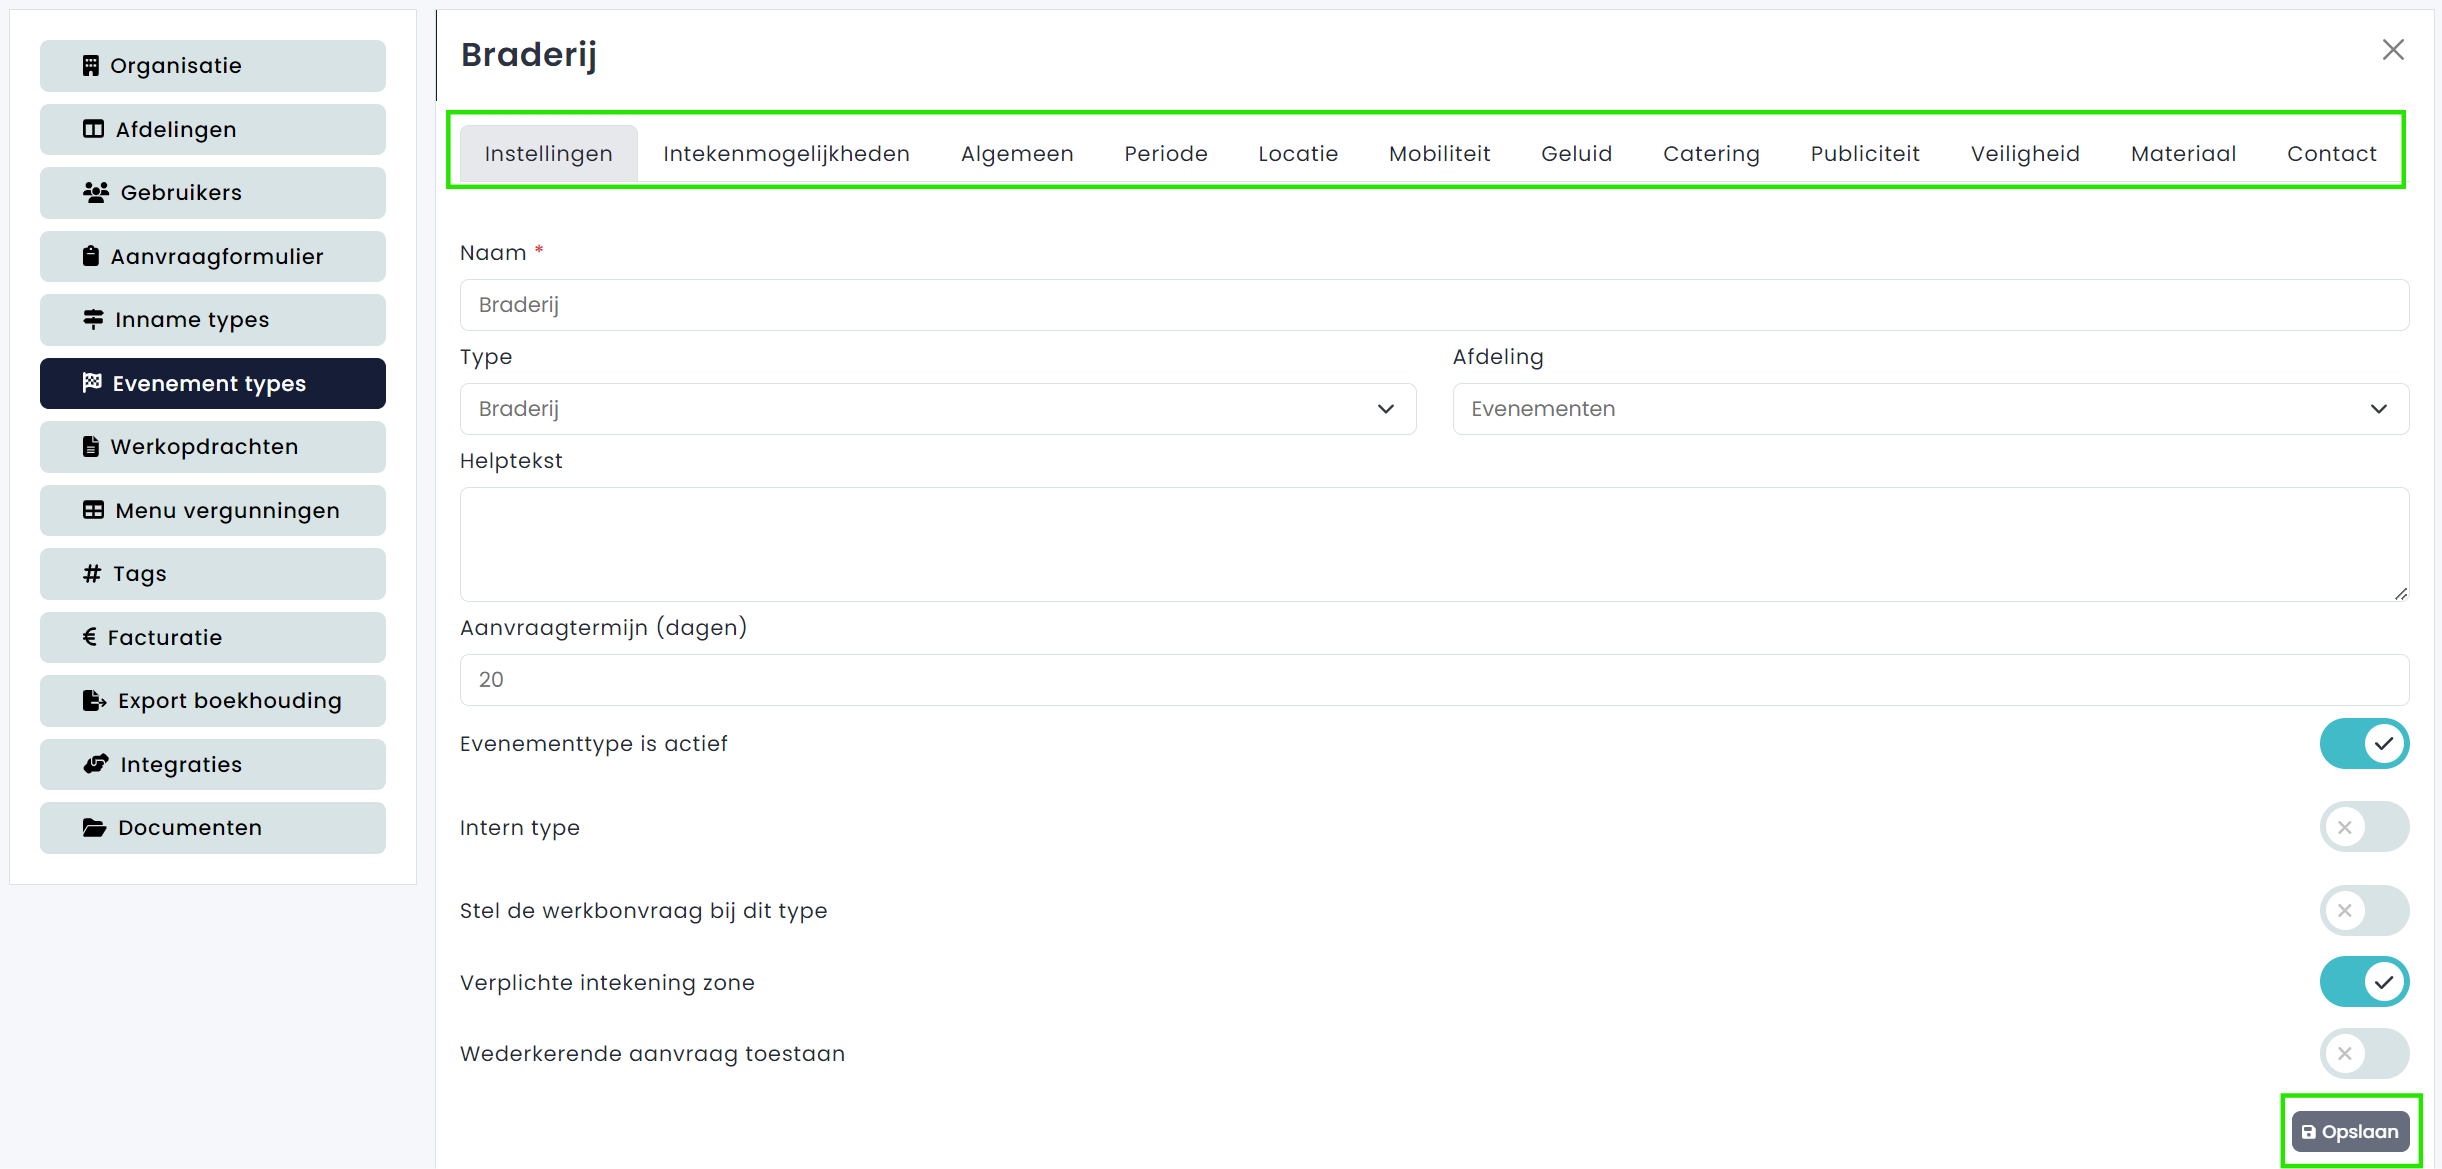Click the Integraties handshake icon

(x=96, y=764)
